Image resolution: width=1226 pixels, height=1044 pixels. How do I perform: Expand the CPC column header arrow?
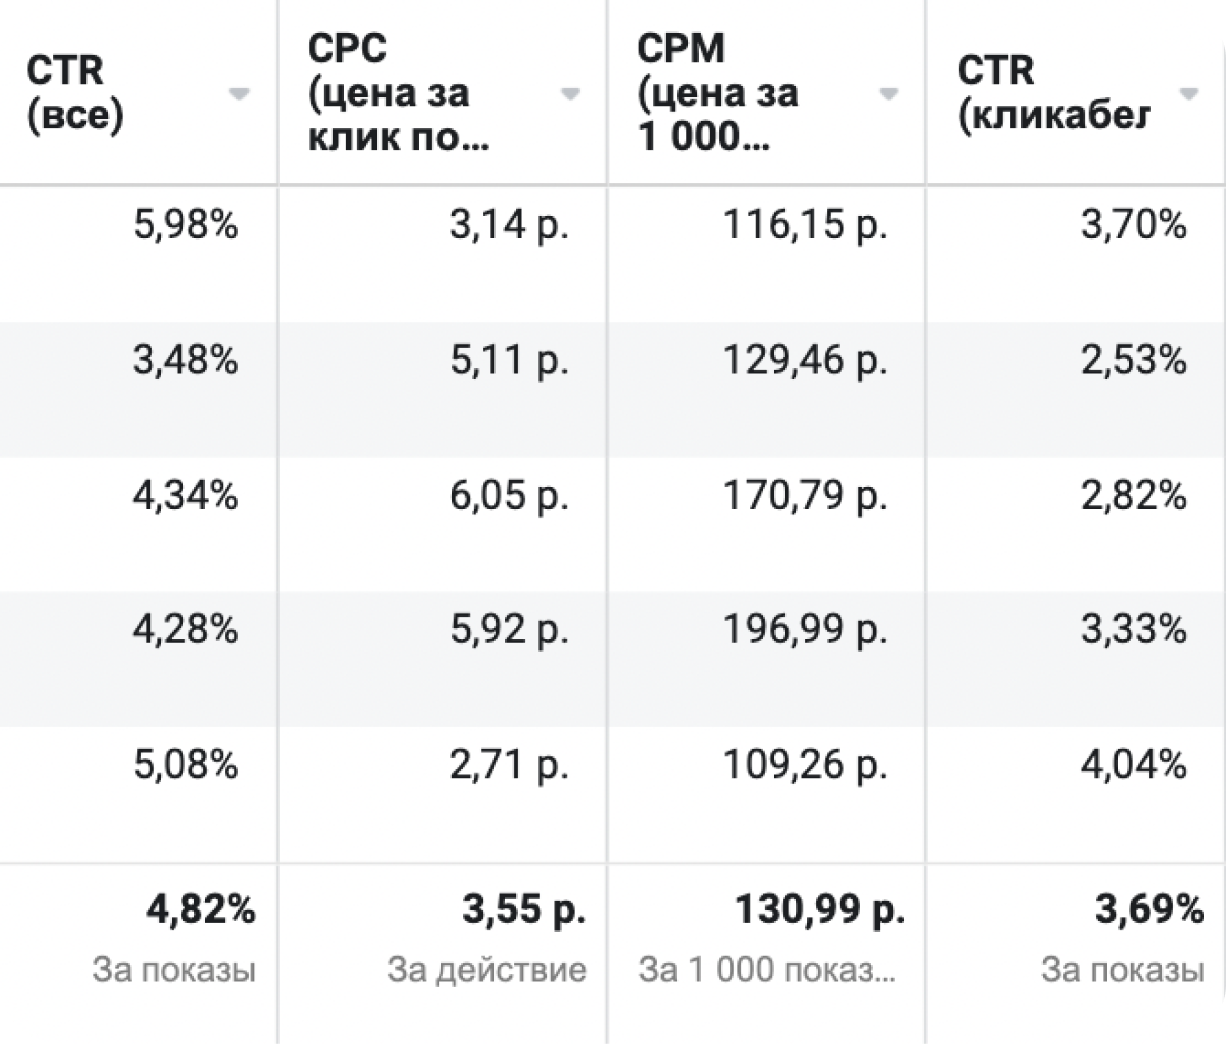(569, 94)
